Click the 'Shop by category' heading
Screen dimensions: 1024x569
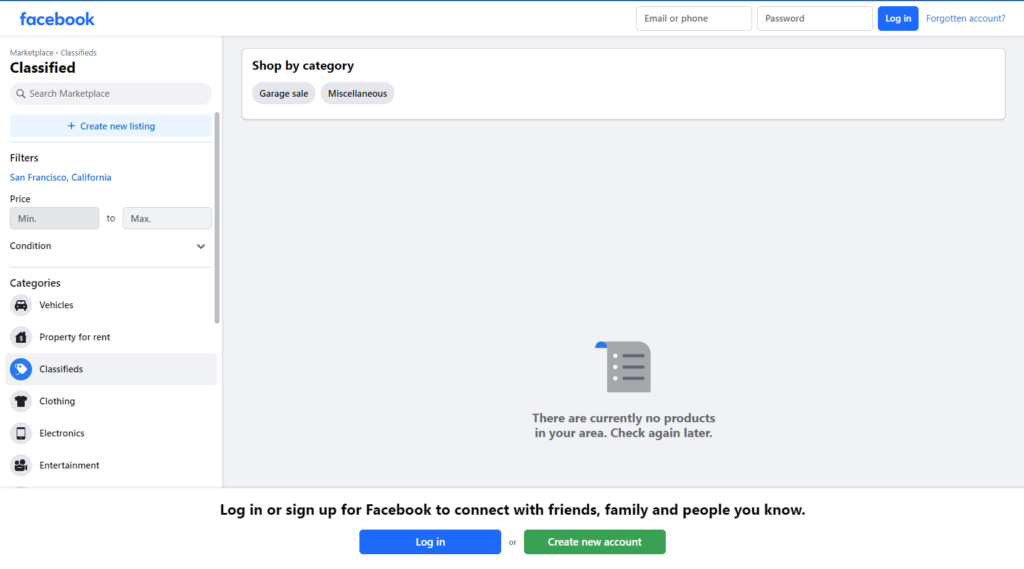[303, 66]
